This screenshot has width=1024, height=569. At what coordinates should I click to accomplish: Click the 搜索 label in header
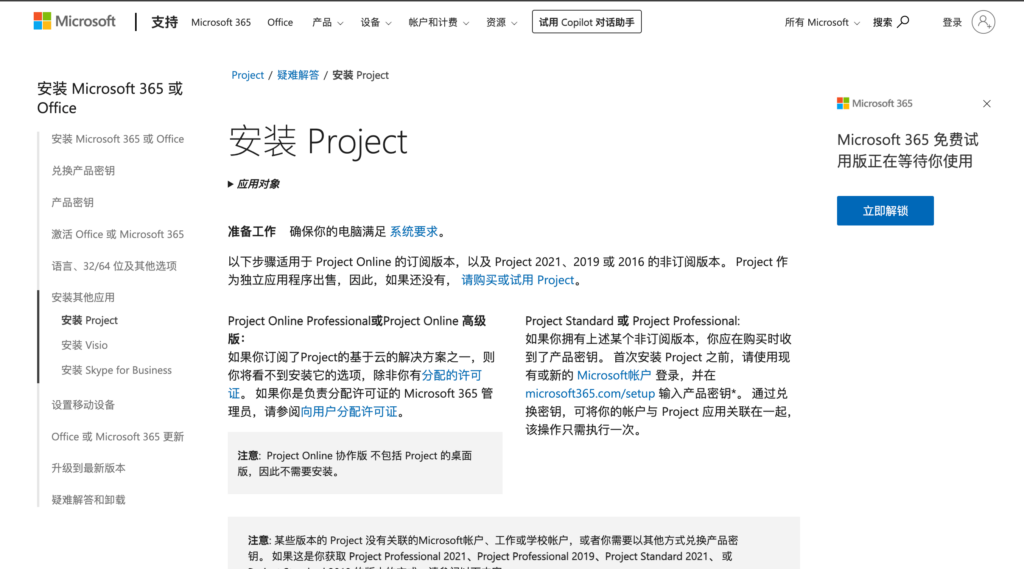coord(882,22)
